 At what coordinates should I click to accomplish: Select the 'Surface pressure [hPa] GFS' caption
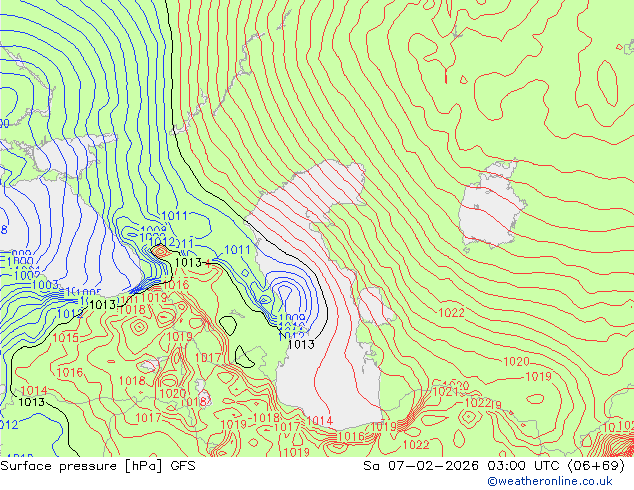(x=98, y=466)
